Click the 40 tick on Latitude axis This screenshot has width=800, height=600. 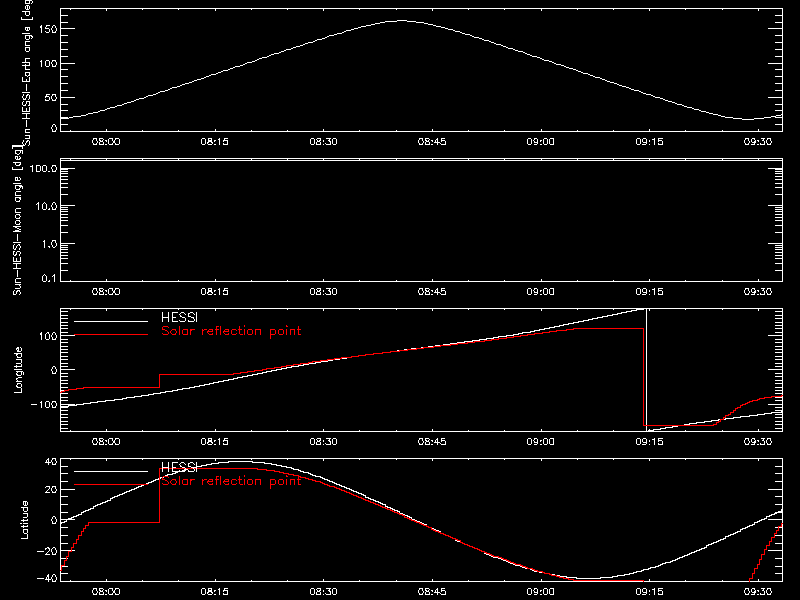click(51, 462)
